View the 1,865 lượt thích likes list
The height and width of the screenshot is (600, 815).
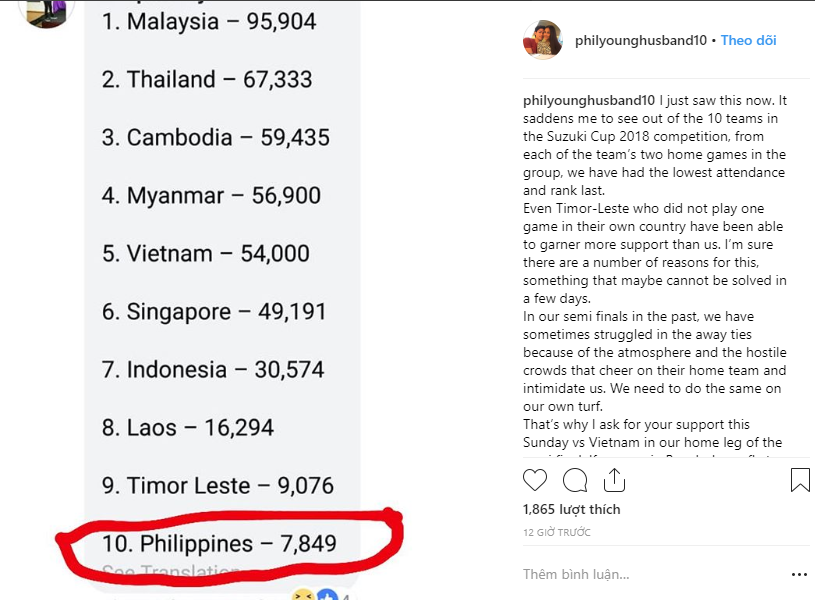[571, 509]
